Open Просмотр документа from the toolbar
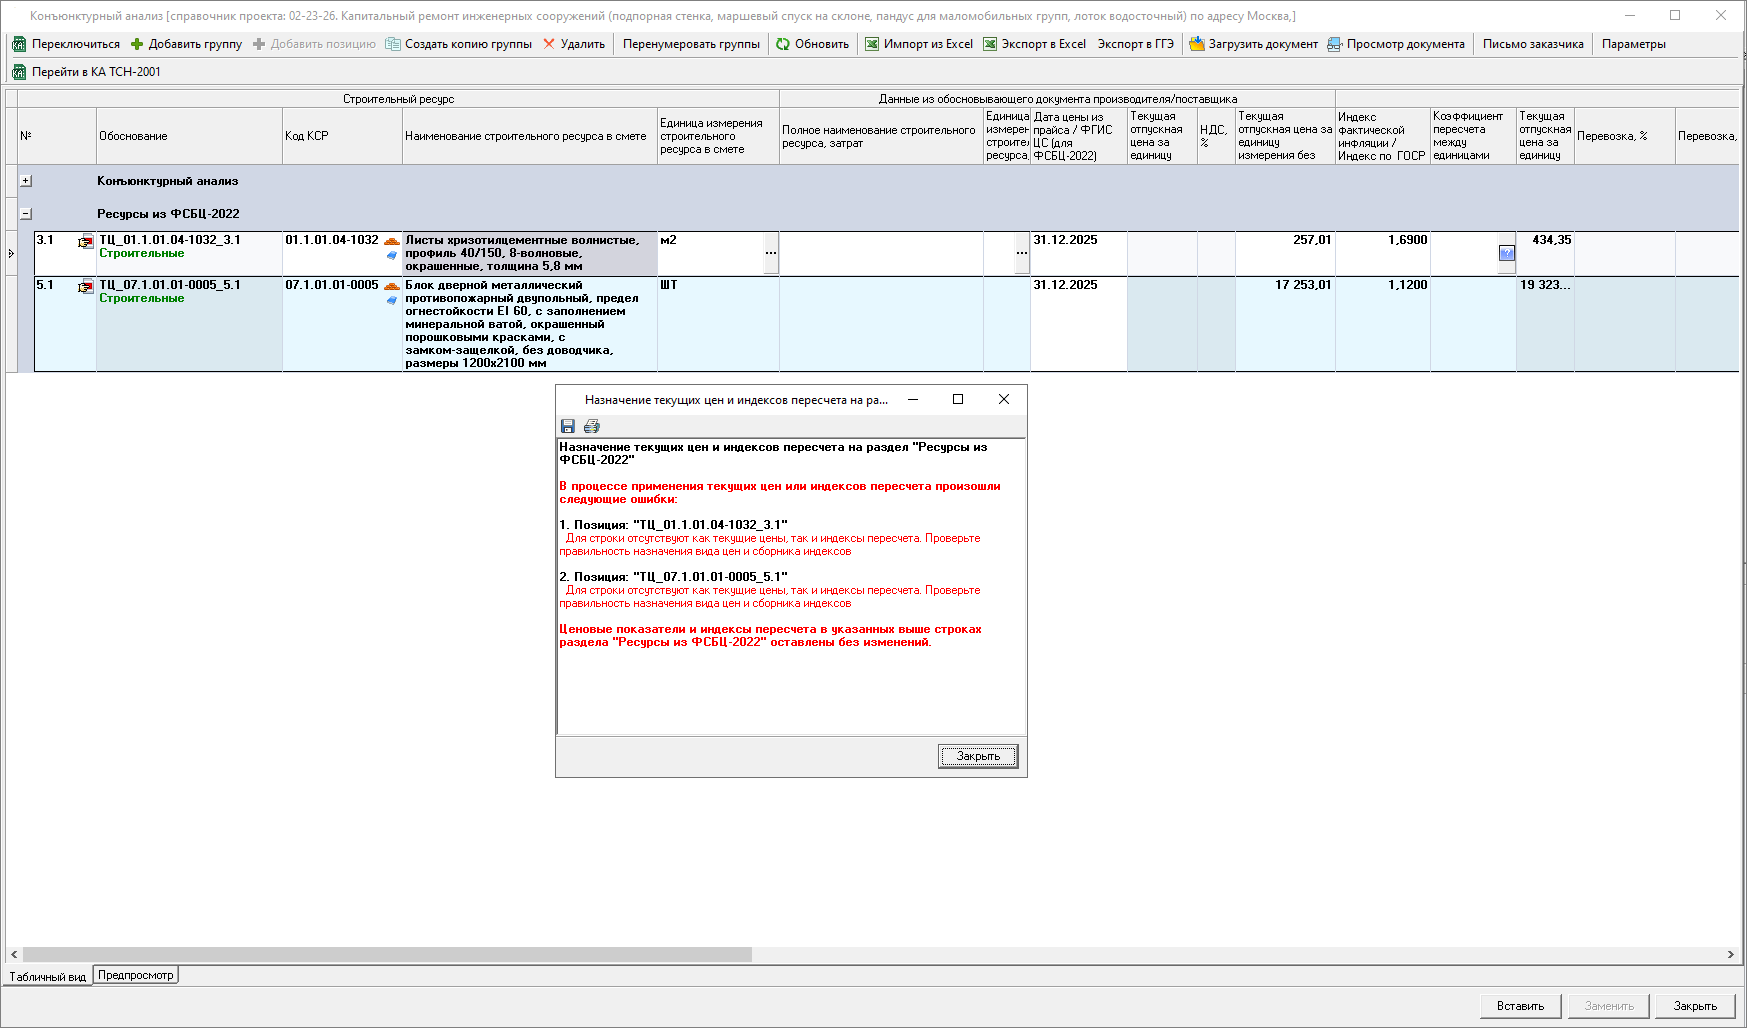Viewport: 1747px width, 1028px height. (x=1396, y=44)
